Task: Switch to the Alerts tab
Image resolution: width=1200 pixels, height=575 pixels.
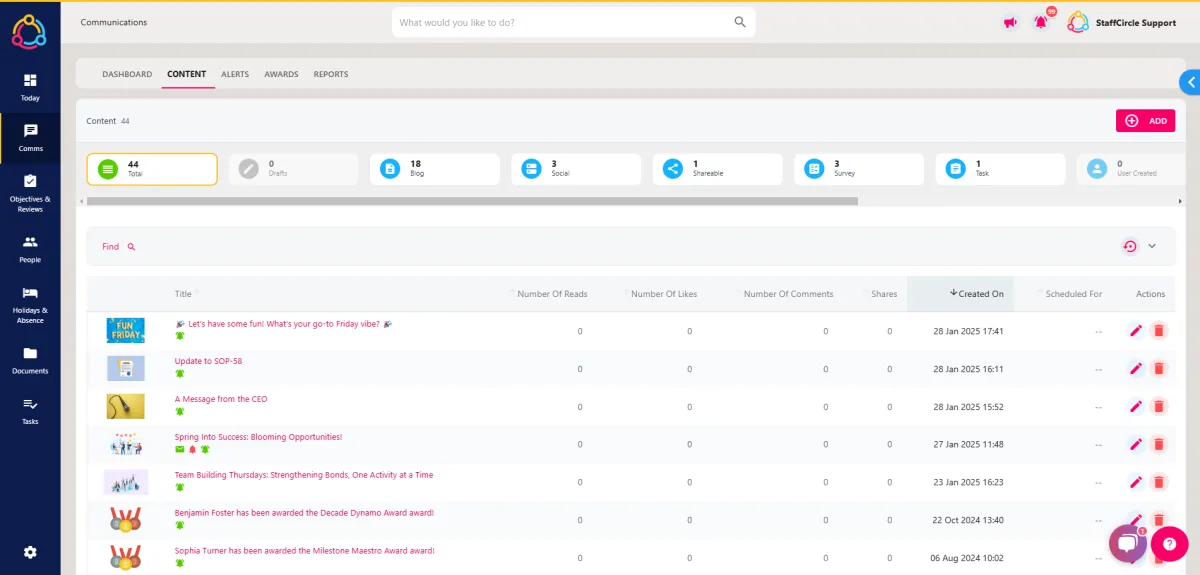Action: coord(235,74)
